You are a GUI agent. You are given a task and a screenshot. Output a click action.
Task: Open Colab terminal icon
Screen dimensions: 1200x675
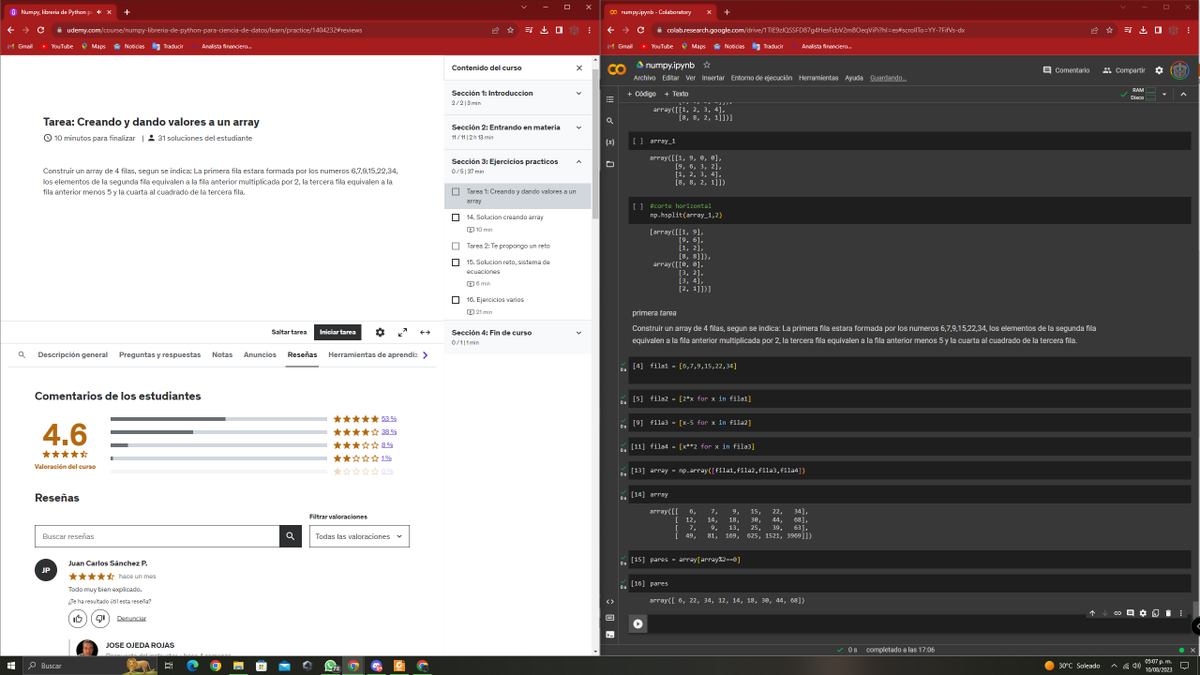pos(610,633)
